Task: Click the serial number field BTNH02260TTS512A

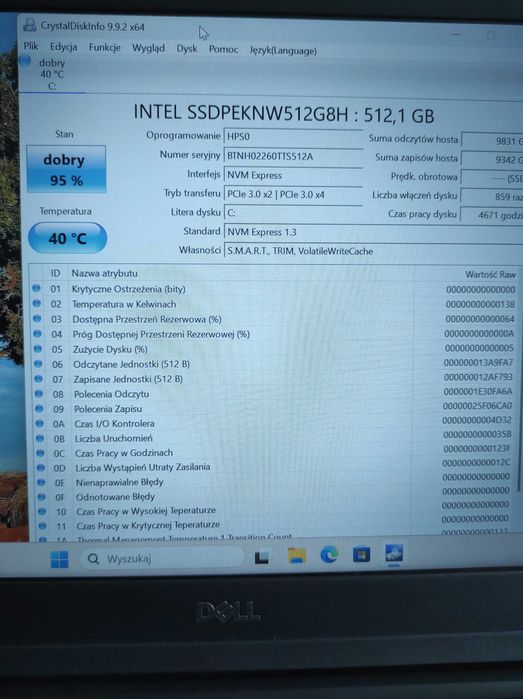Action: pyautogui.click(x=292, y=156)
